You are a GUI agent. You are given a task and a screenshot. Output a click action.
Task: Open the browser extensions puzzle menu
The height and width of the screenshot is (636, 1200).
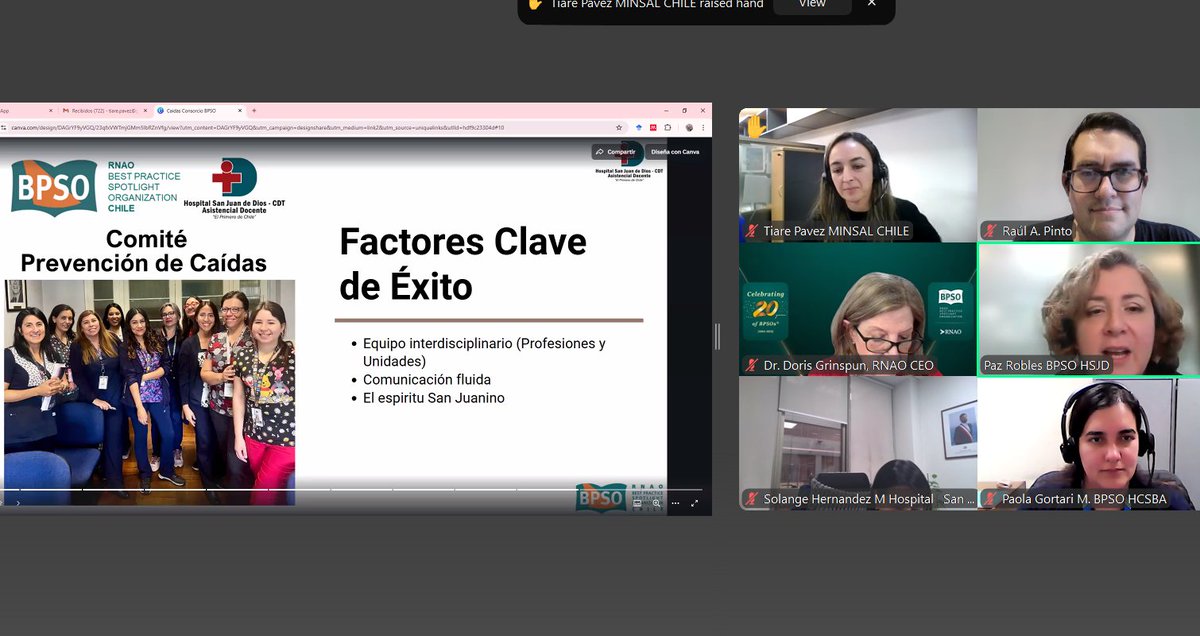coord(668,128)
